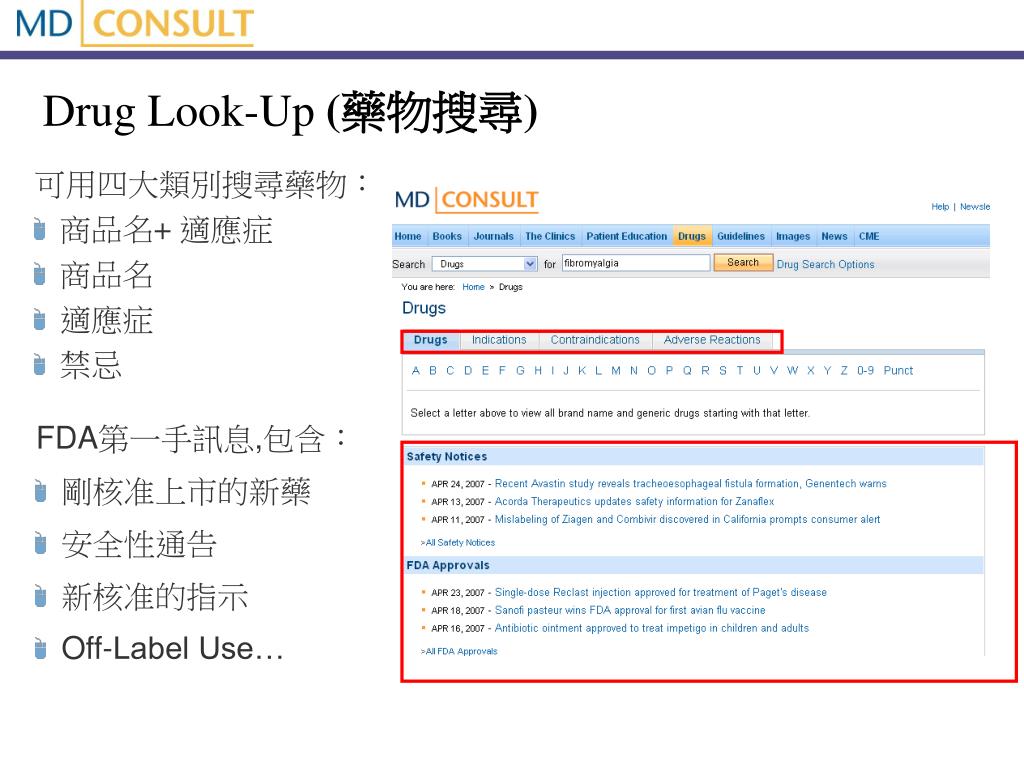Browse drugs starting with letter O

tap(651, 371)
